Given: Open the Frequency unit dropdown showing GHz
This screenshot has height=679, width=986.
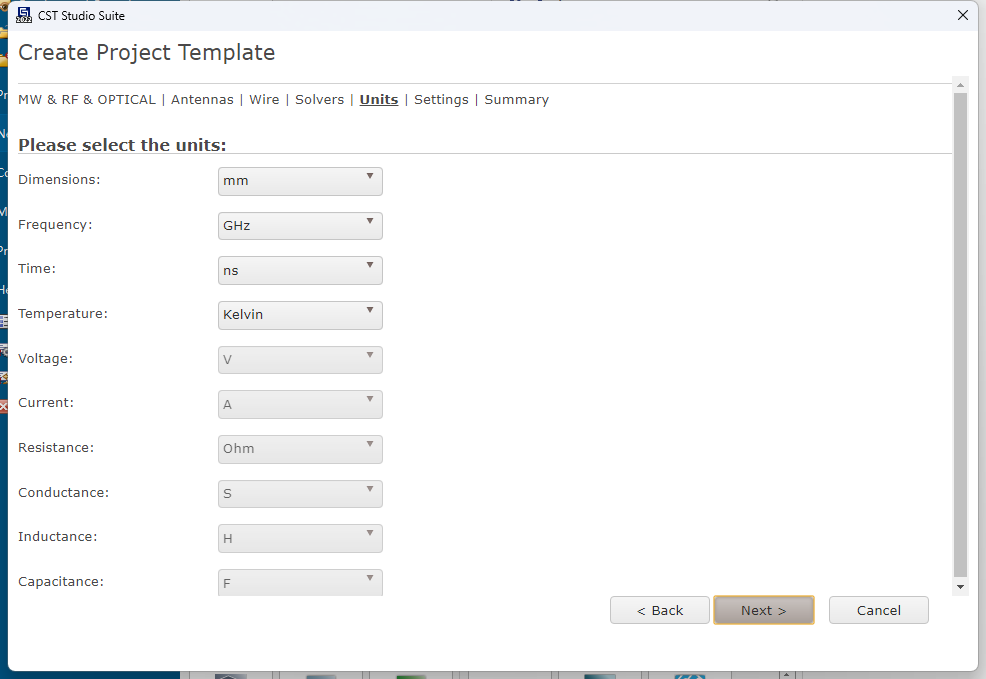Looking at the screenshot, I should 300,226.
